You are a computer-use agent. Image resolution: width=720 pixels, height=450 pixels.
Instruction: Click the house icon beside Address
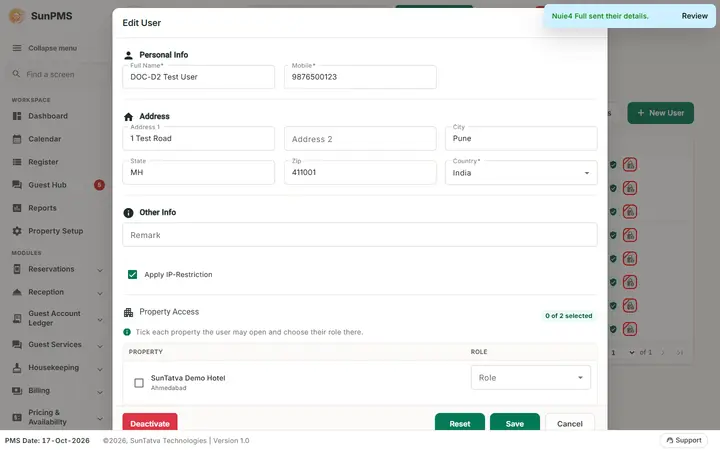point(129,117)
